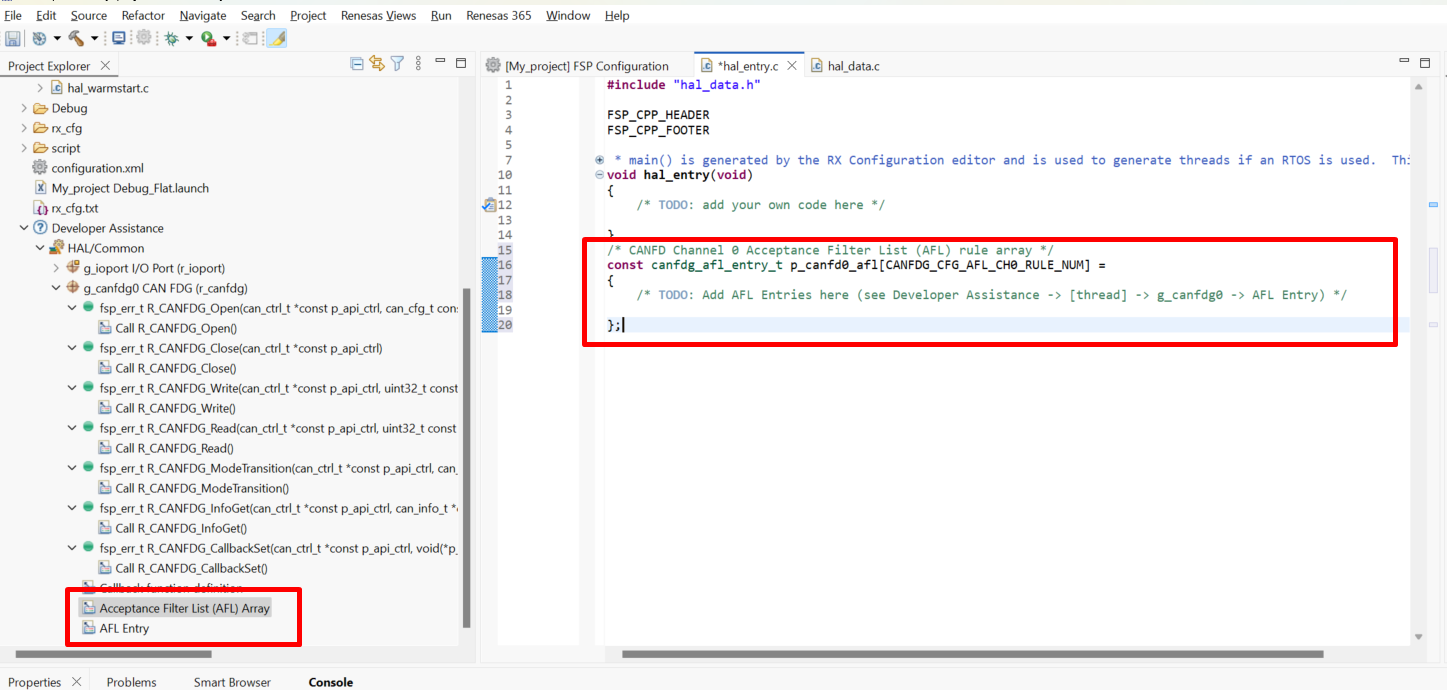Viewport: 1447px width, 690px height.
Task: Click the Save icon in the toolbar
Action: (13, 38)
